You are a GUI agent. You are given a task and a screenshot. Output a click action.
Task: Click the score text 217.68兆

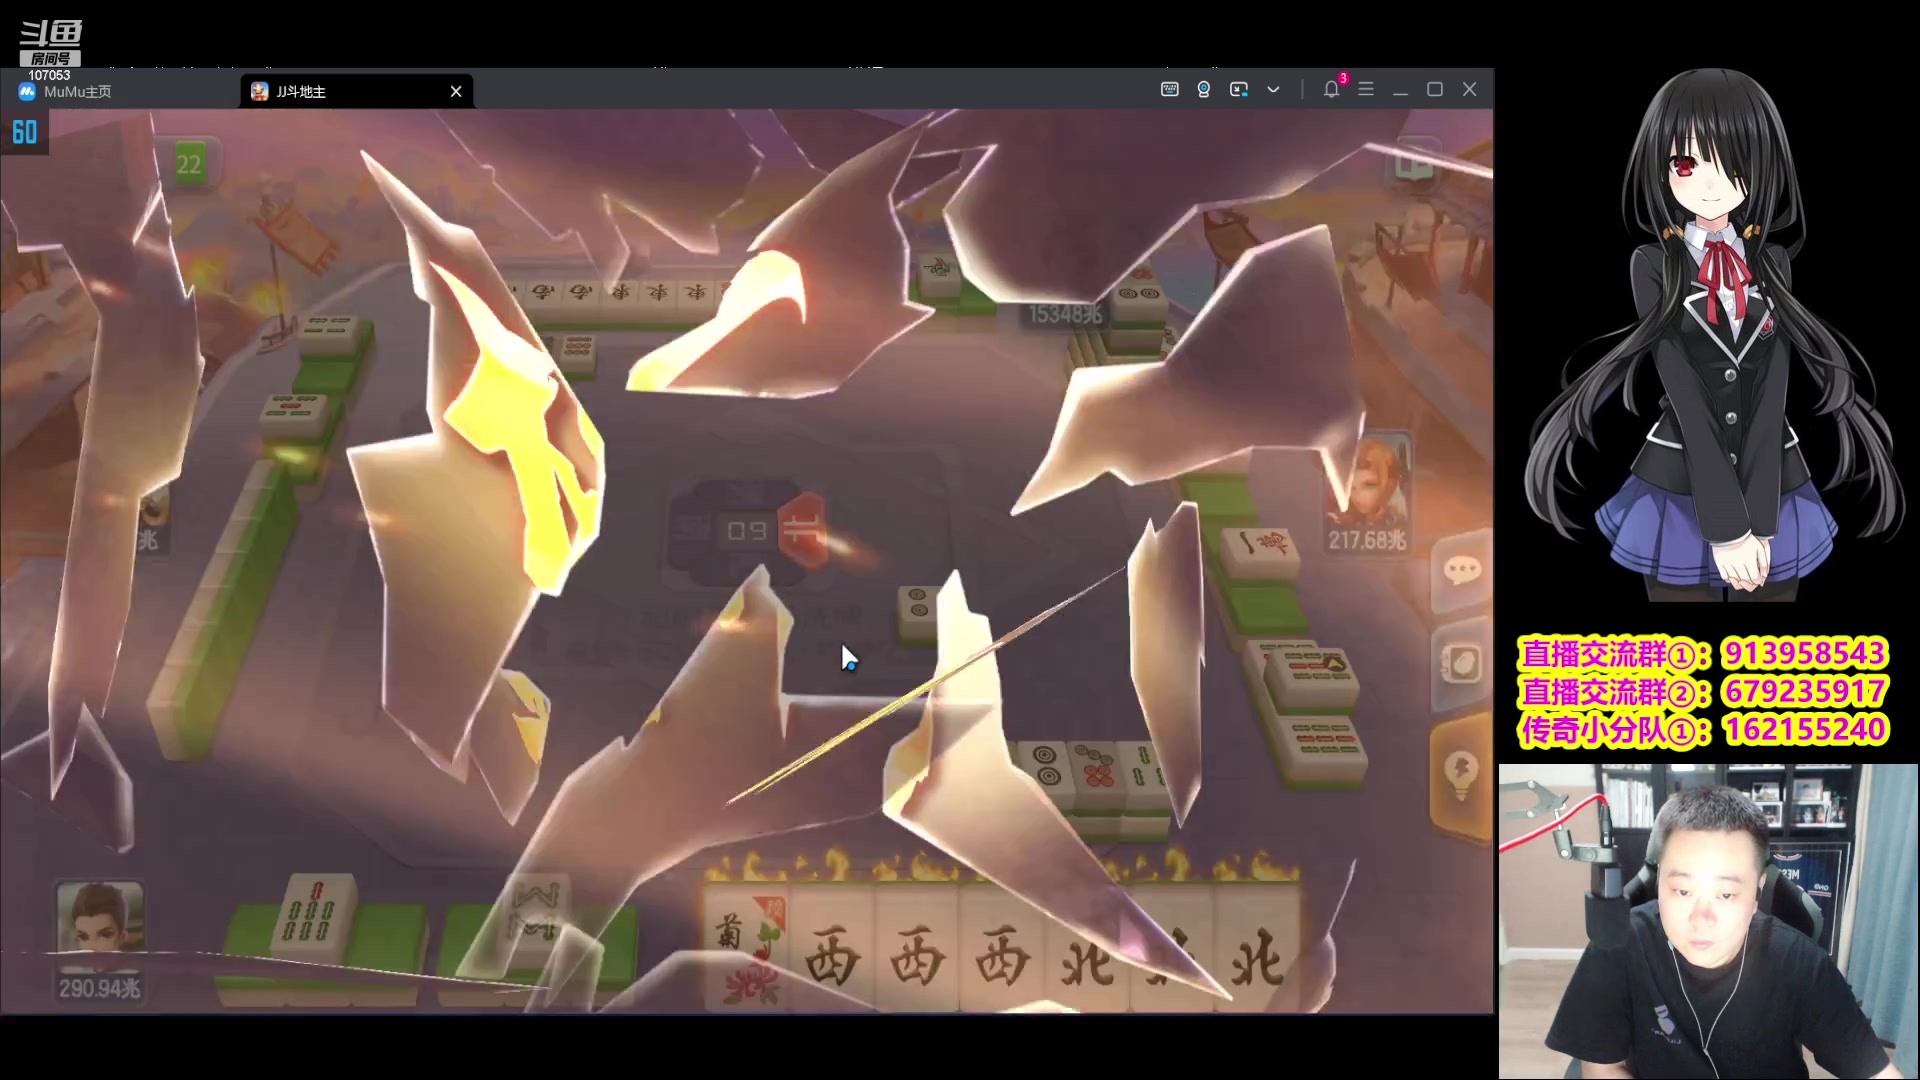pyautogui.click(x=1367, y=541)
